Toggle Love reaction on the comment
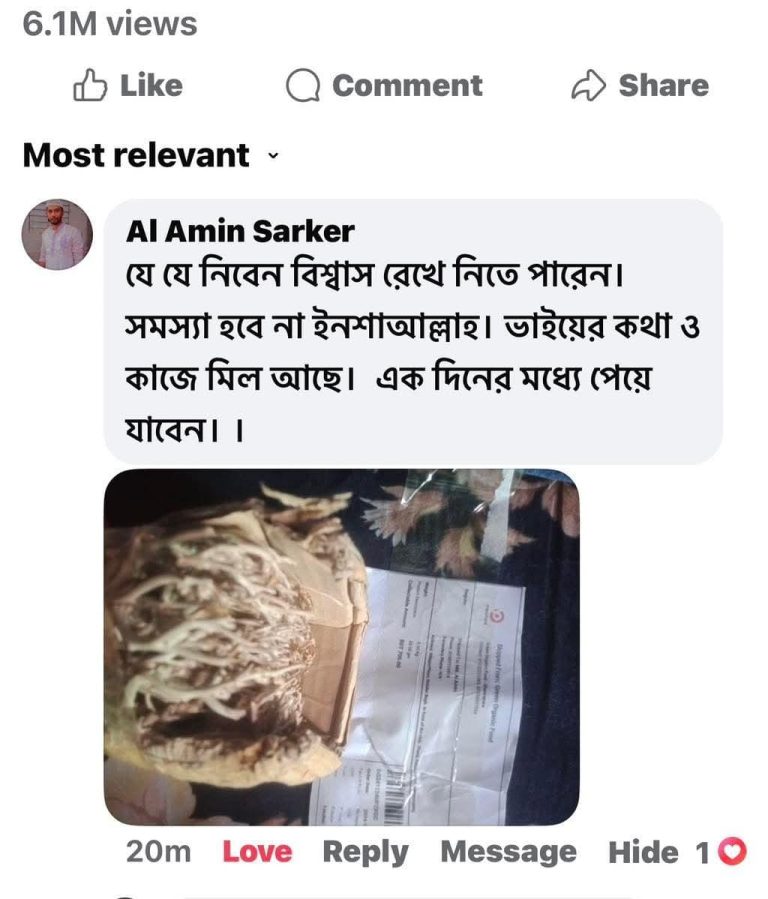 pyautogui.click(x=257, y=851)
